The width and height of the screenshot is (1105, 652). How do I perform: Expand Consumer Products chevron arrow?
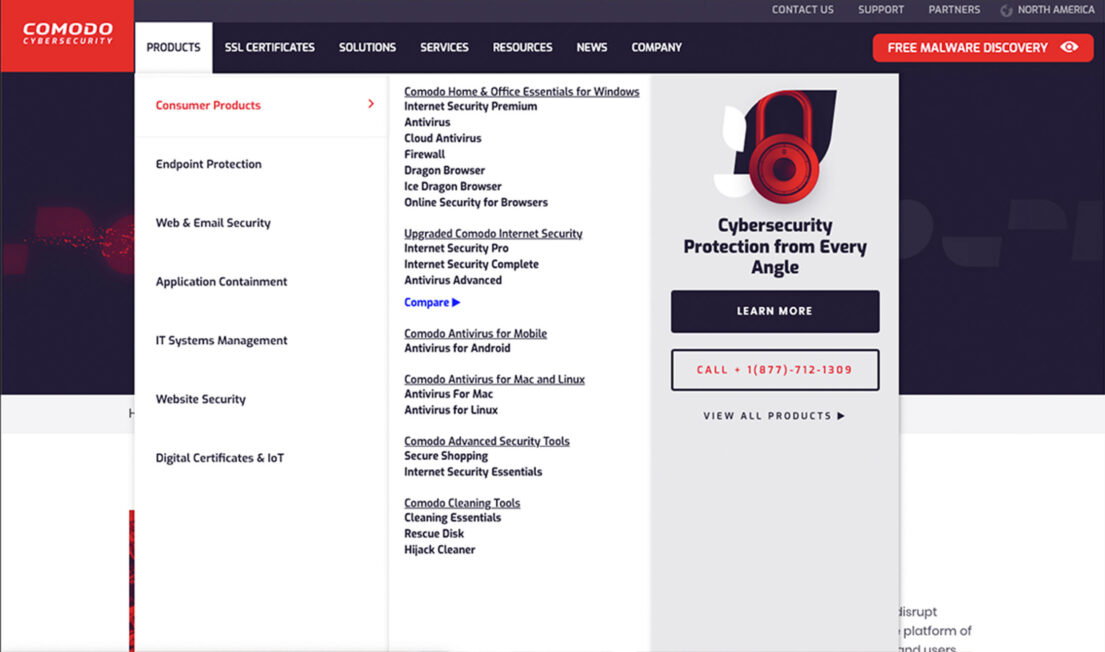(x=371, y=104)
